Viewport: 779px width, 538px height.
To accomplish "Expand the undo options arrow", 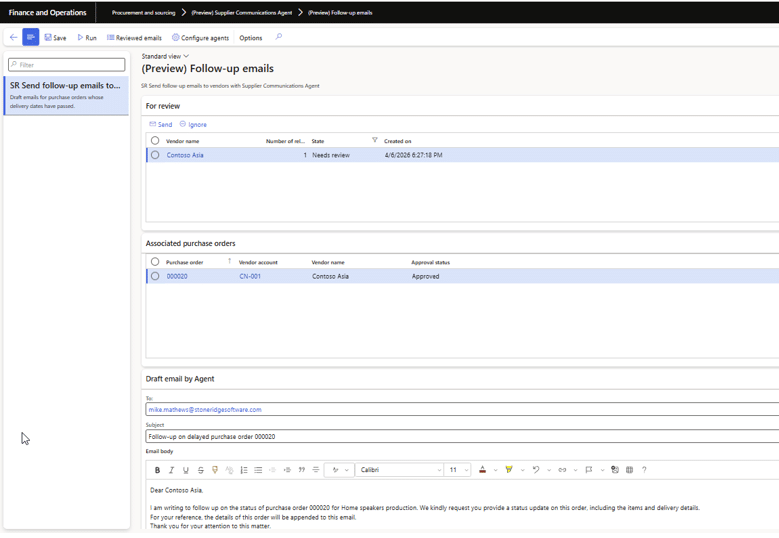I will click(x=549, y=470).
